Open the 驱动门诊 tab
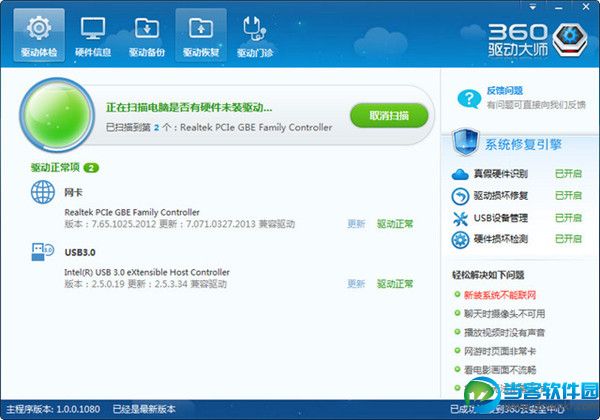This screenshot has height=420, width=600. (x=255, y=35)
